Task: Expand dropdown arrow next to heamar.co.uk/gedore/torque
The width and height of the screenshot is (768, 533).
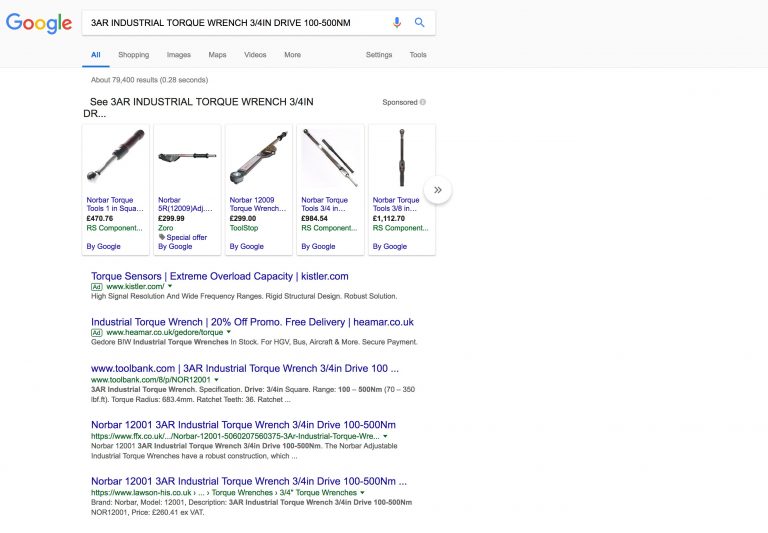Action: tap(228, 332)
